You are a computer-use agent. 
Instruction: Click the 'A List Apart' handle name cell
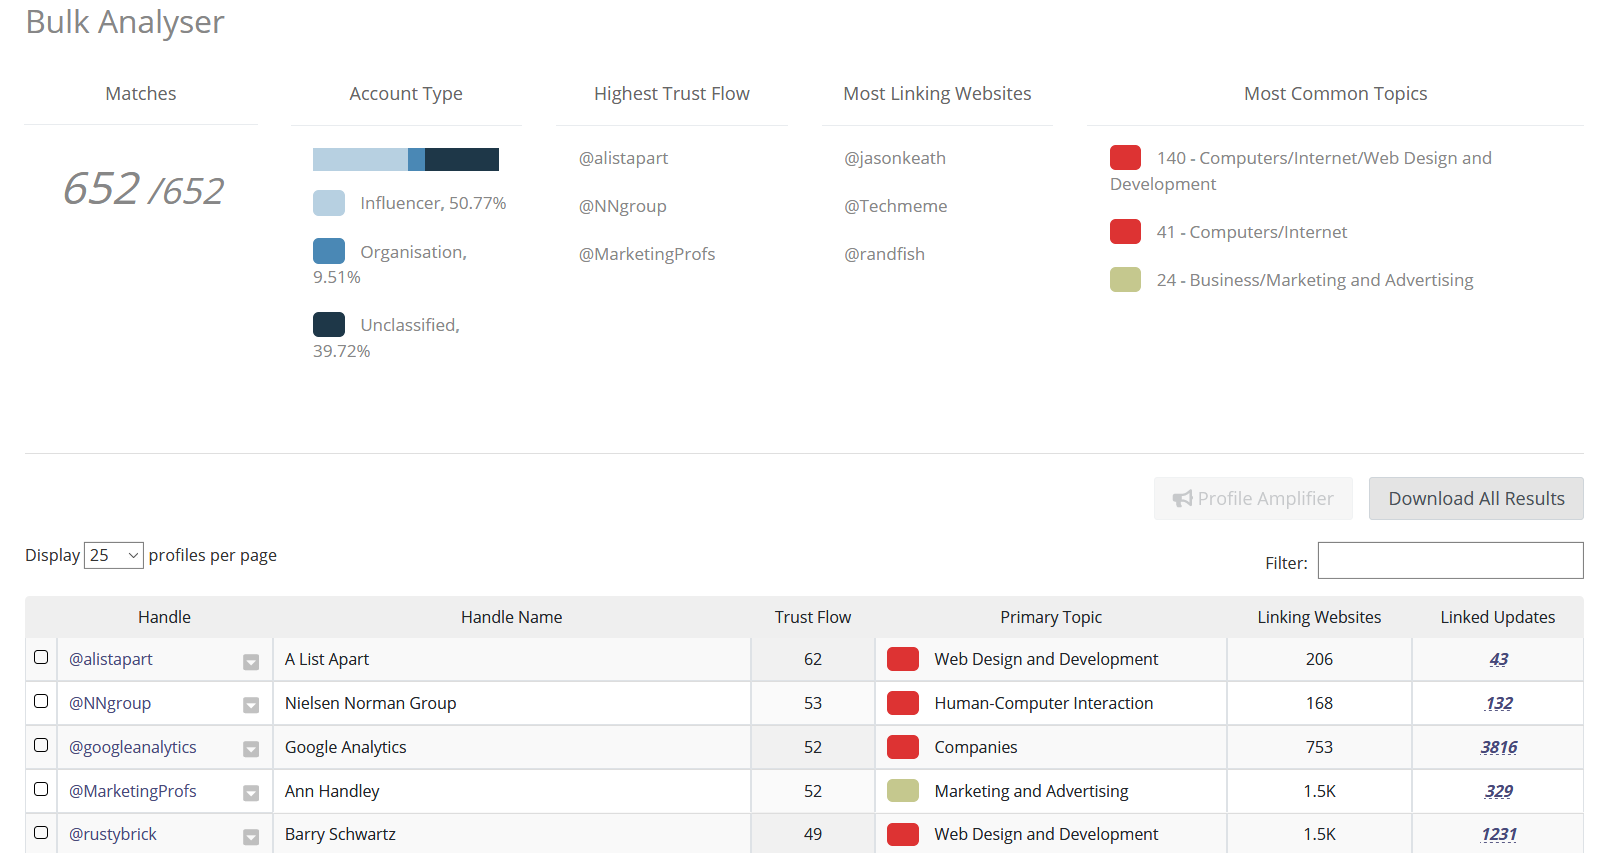click(511, 659)
